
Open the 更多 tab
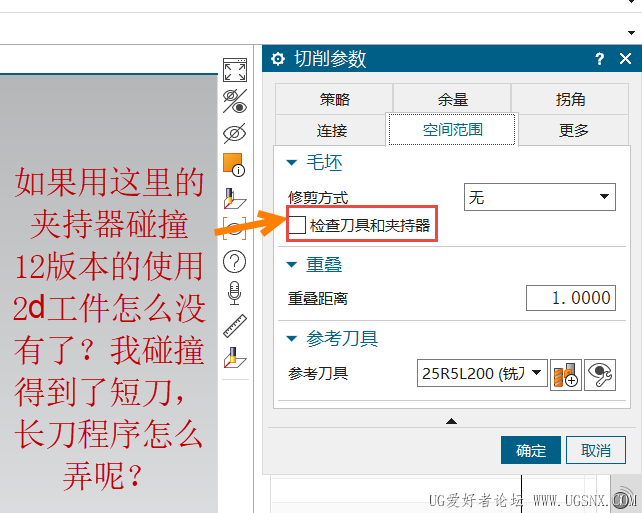tap(574, 130)
